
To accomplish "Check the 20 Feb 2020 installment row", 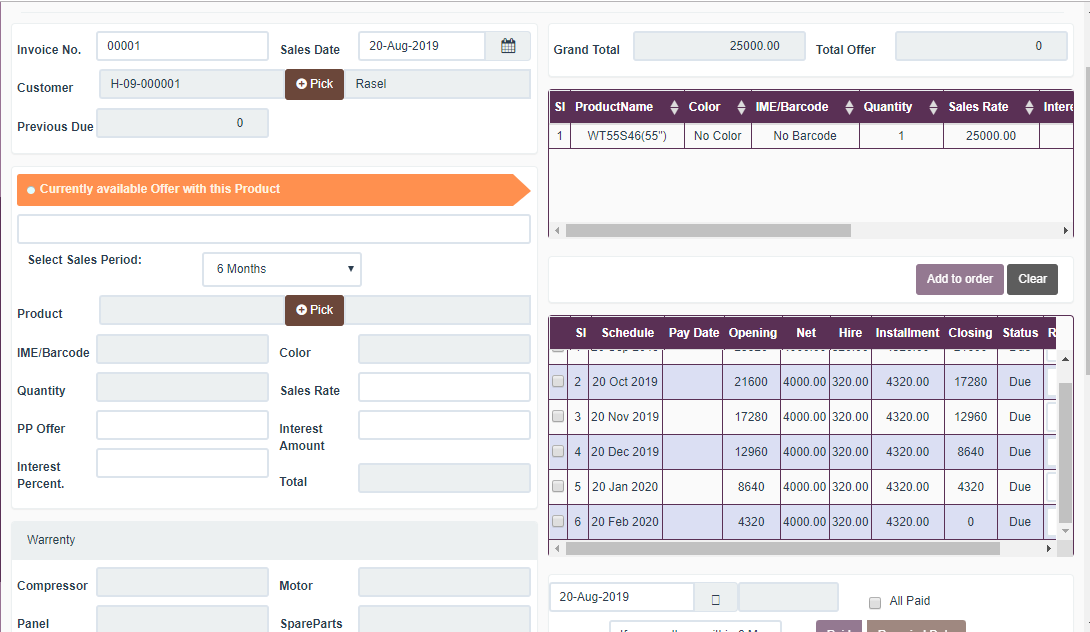I will click(558, 521).
